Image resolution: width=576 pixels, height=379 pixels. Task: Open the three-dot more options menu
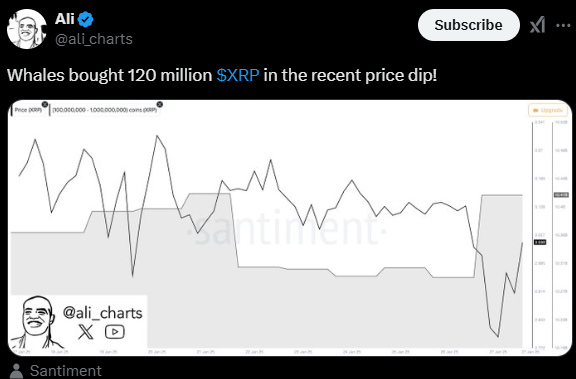(x=563, y=25)
